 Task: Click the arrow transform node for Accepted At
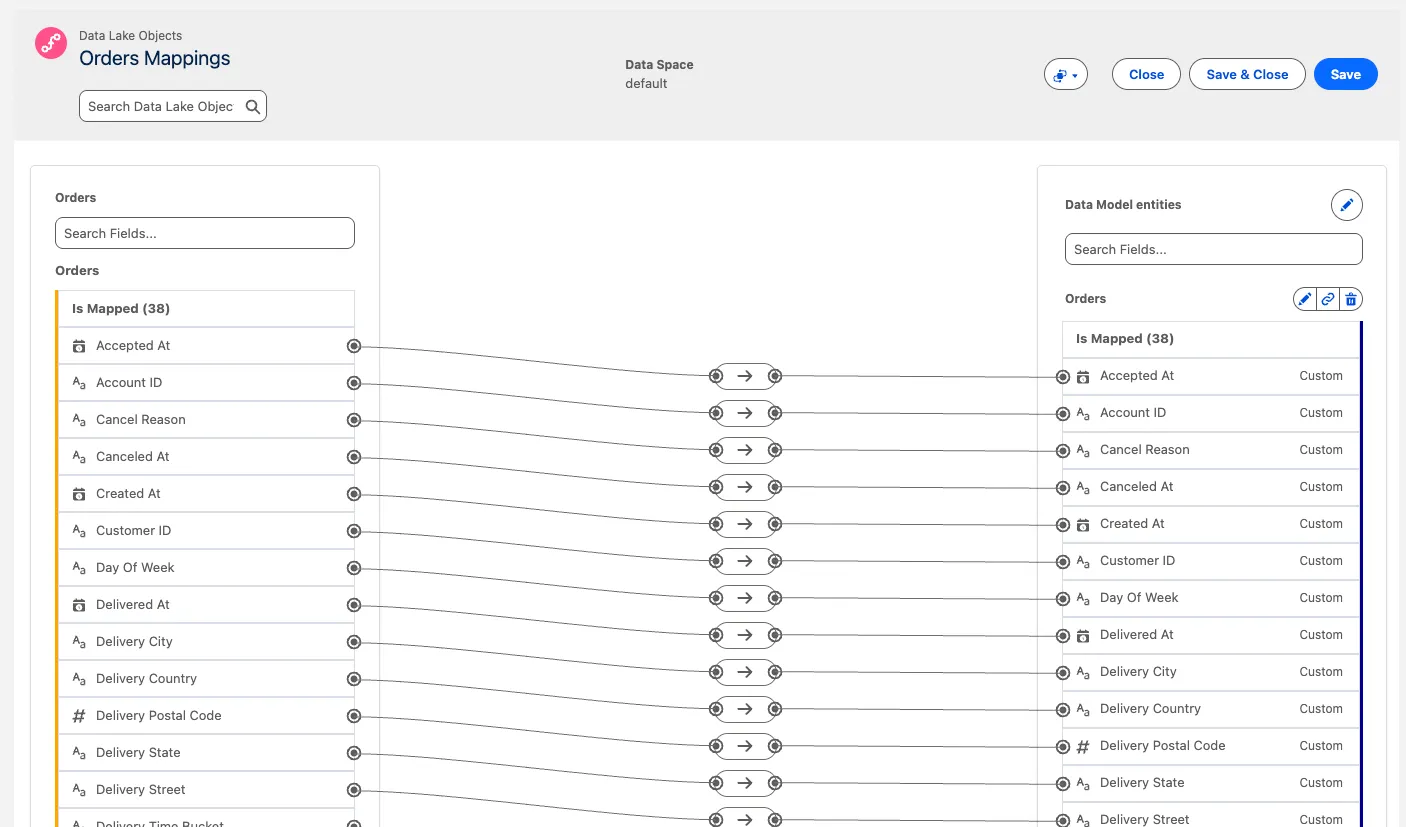pyautogui.click(x=744, y=376)
